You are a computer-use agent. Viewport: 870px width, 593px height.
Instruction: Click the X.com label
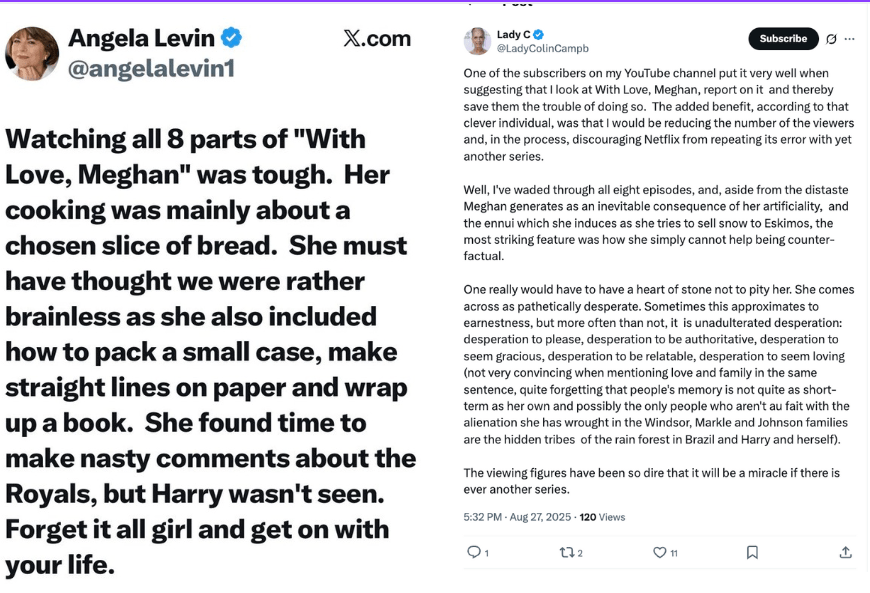pos(377,39)
